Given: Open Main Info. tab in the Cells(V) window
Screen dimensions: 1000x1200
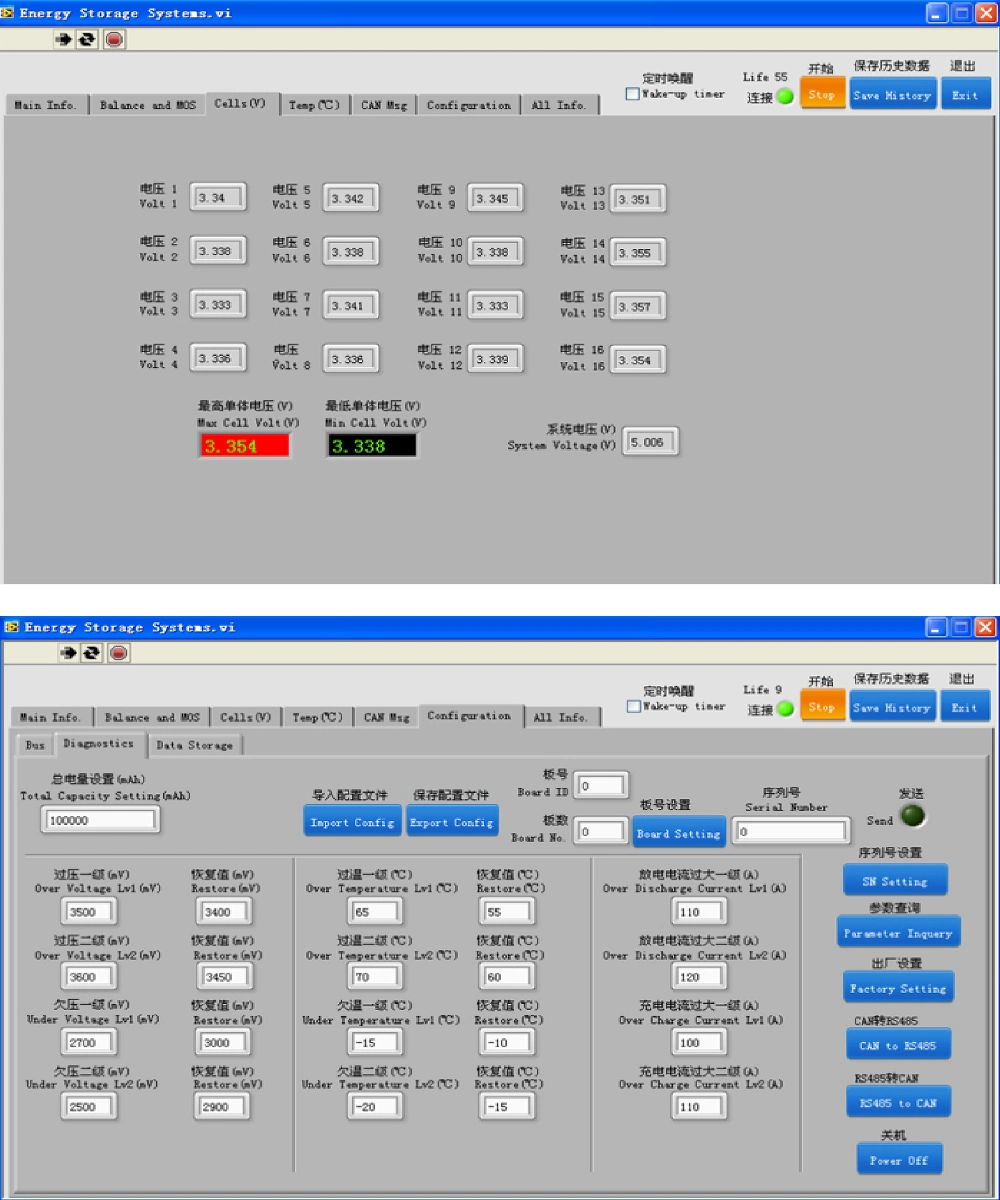Looking at the screenshot, I should pyautogui.click(x=46, y=105).
